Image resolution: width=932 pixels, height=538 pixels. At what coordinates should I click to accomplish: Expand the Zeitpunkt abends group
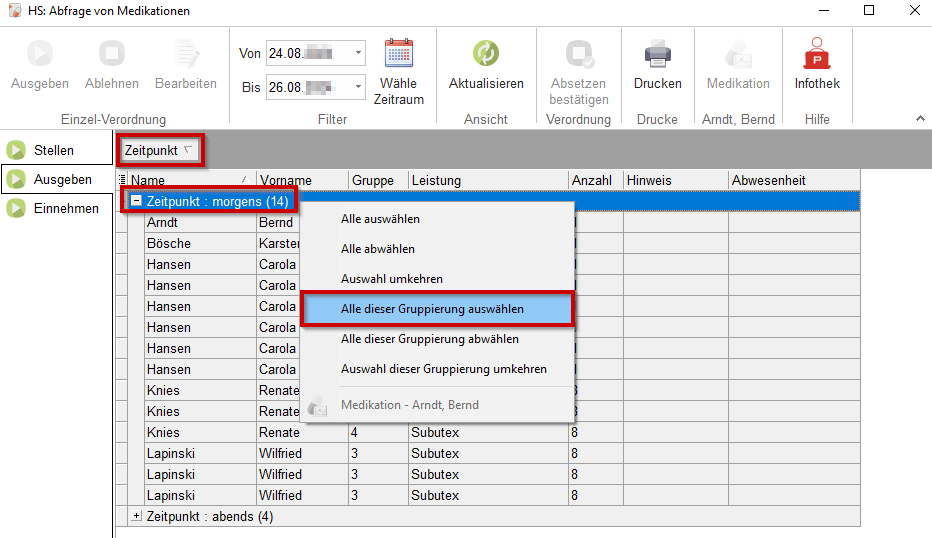coord(136,517)
